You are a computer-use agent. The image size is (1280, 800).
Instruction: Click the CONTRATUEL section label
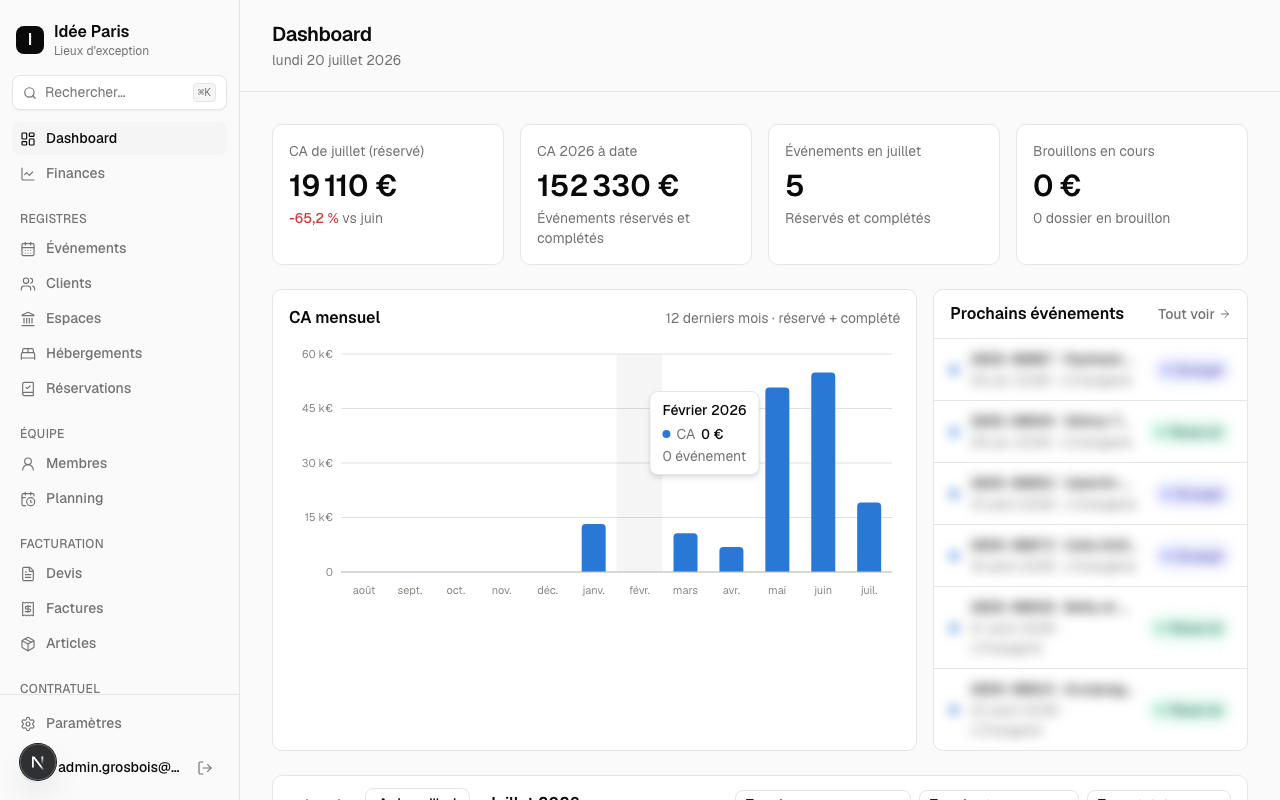[x=60, y=689]
